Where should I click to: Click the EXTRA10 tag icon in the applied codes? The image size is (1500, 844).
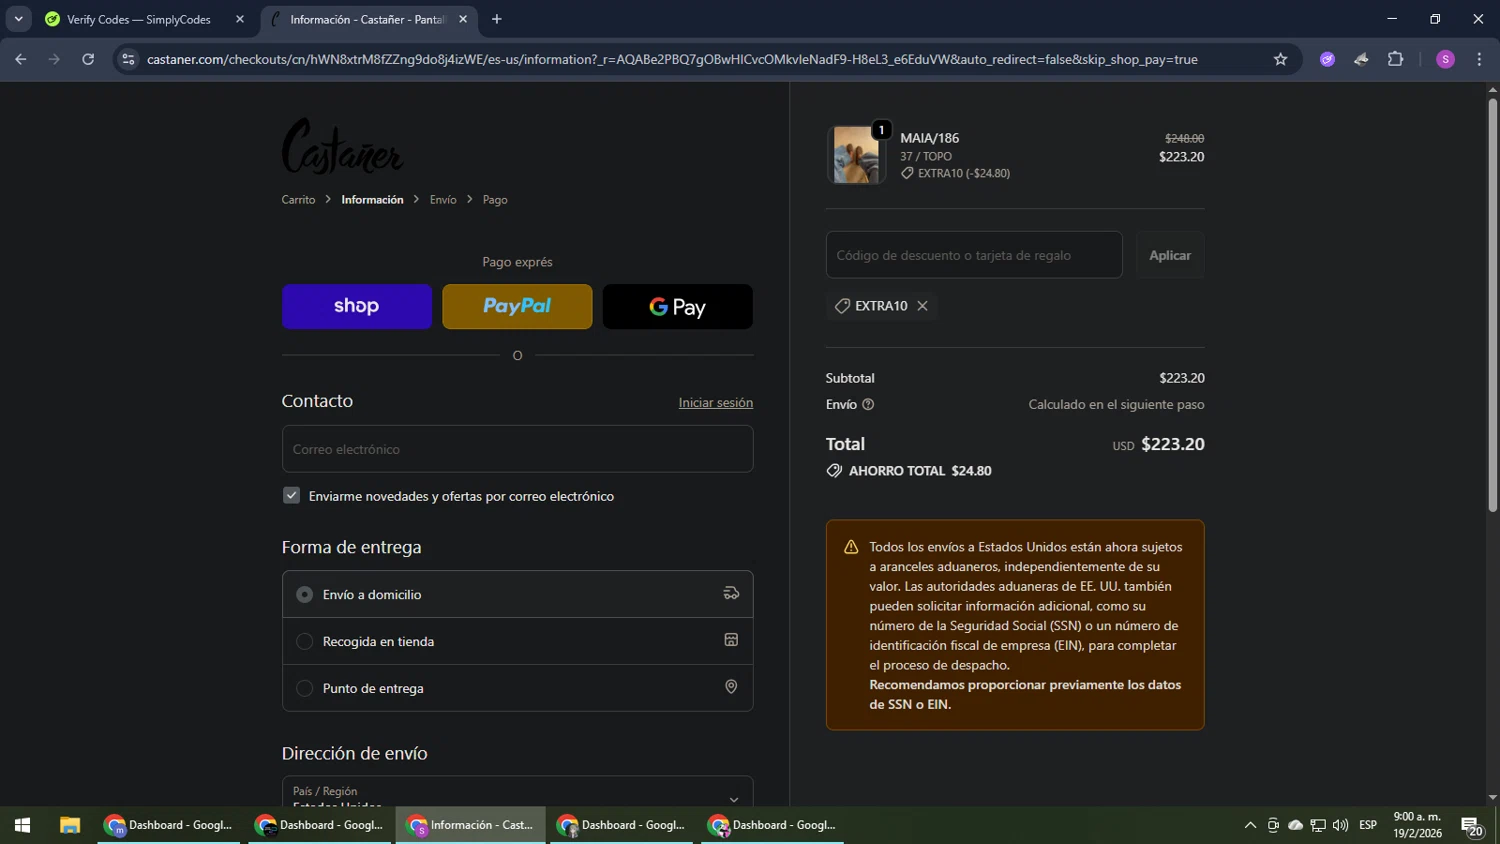pos(842,306)
